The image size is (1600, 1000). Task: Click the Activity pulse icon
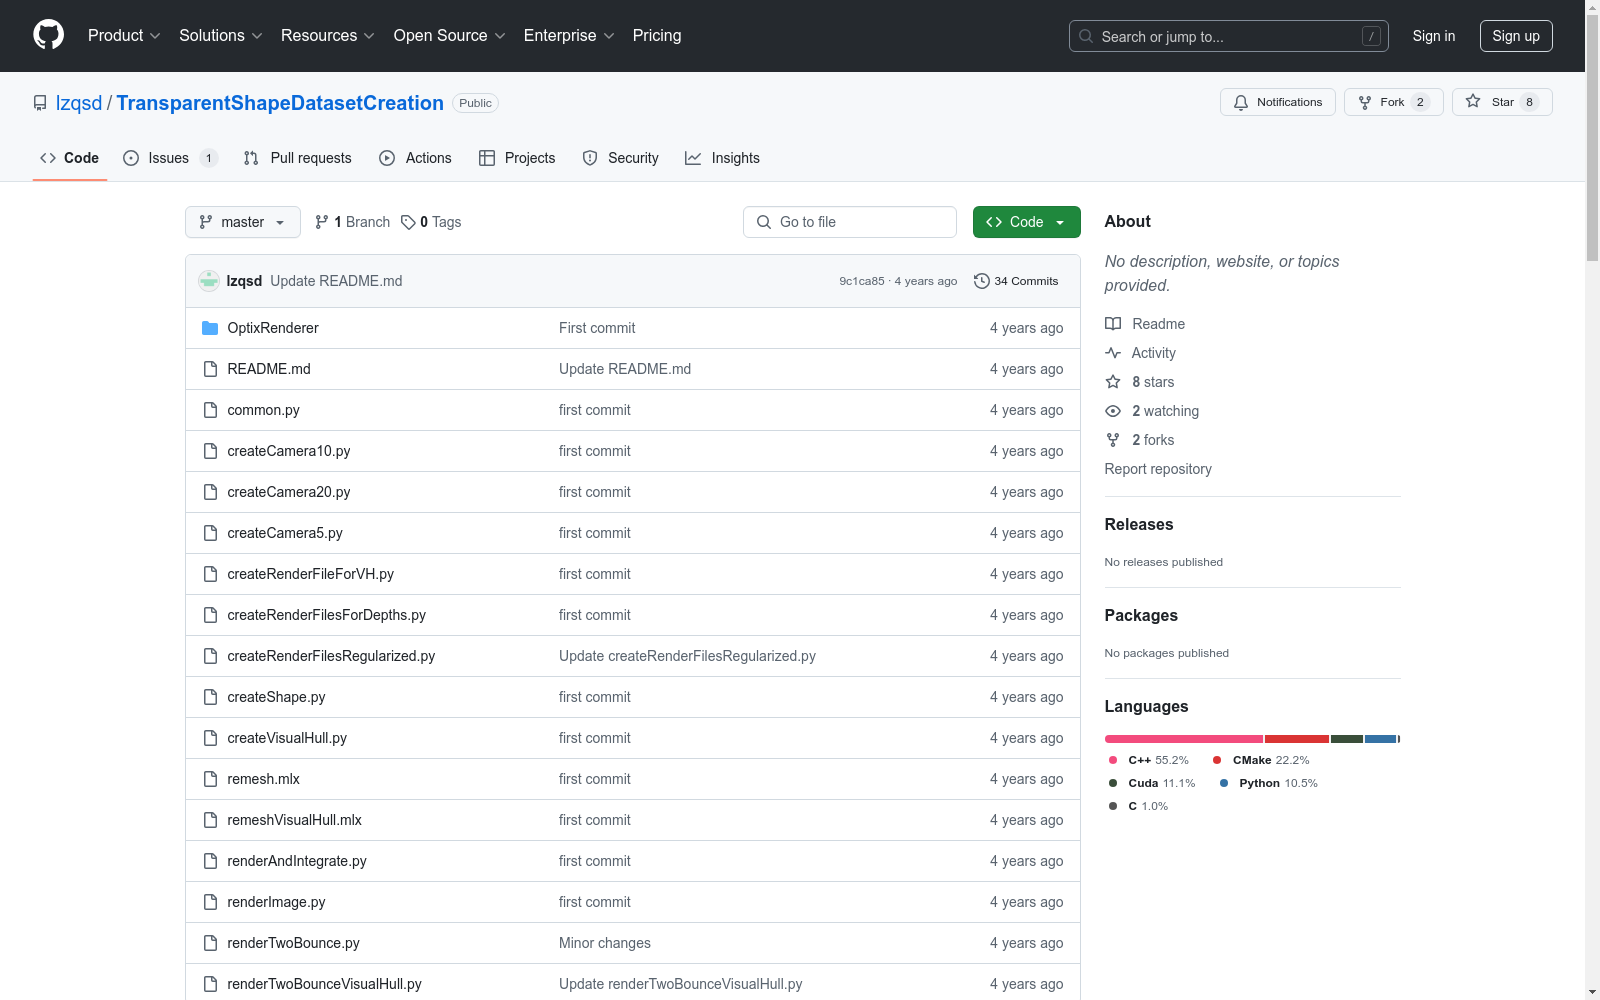pos(1113,353)
